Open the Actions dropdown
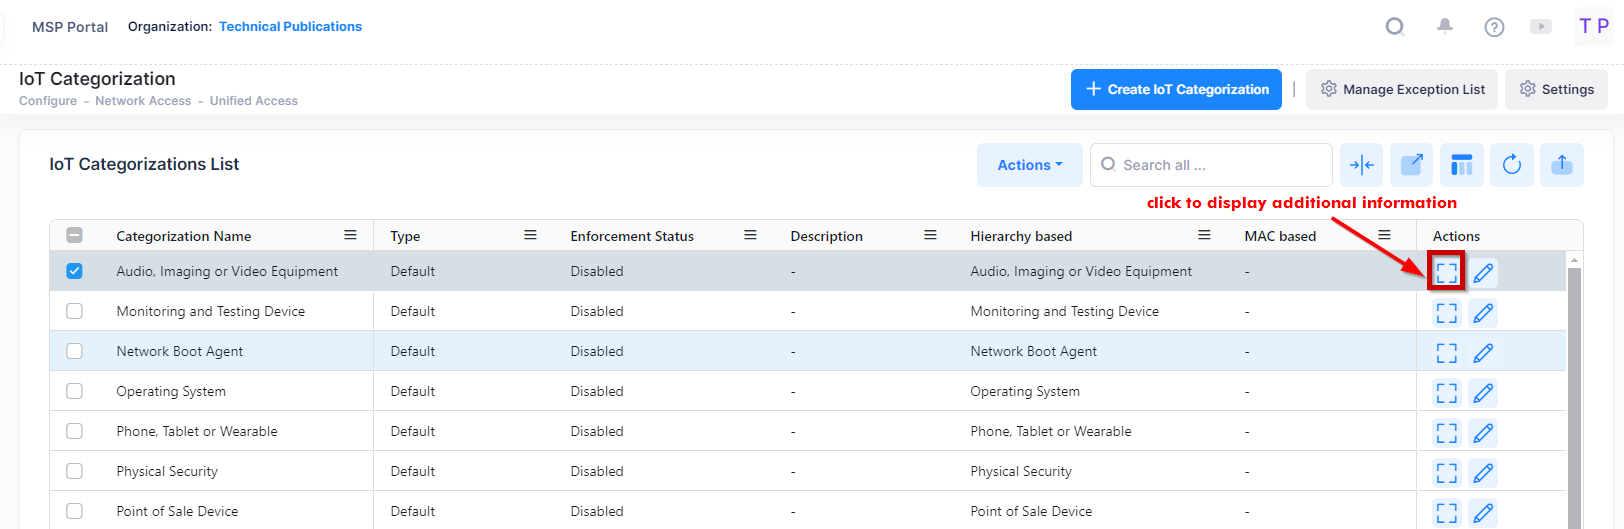 point(1029,165)
